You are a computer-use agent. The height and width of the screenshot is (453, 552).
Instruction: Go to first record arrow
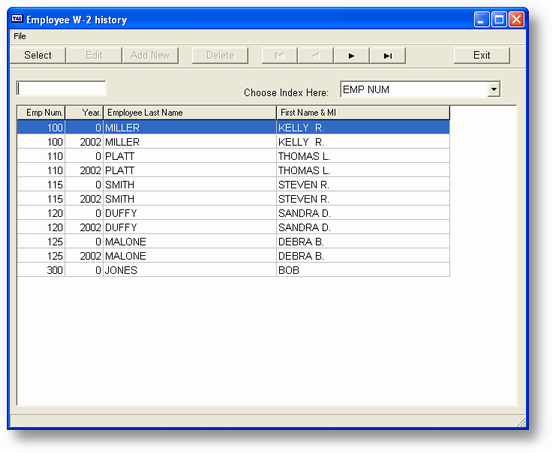coord(279,56)
